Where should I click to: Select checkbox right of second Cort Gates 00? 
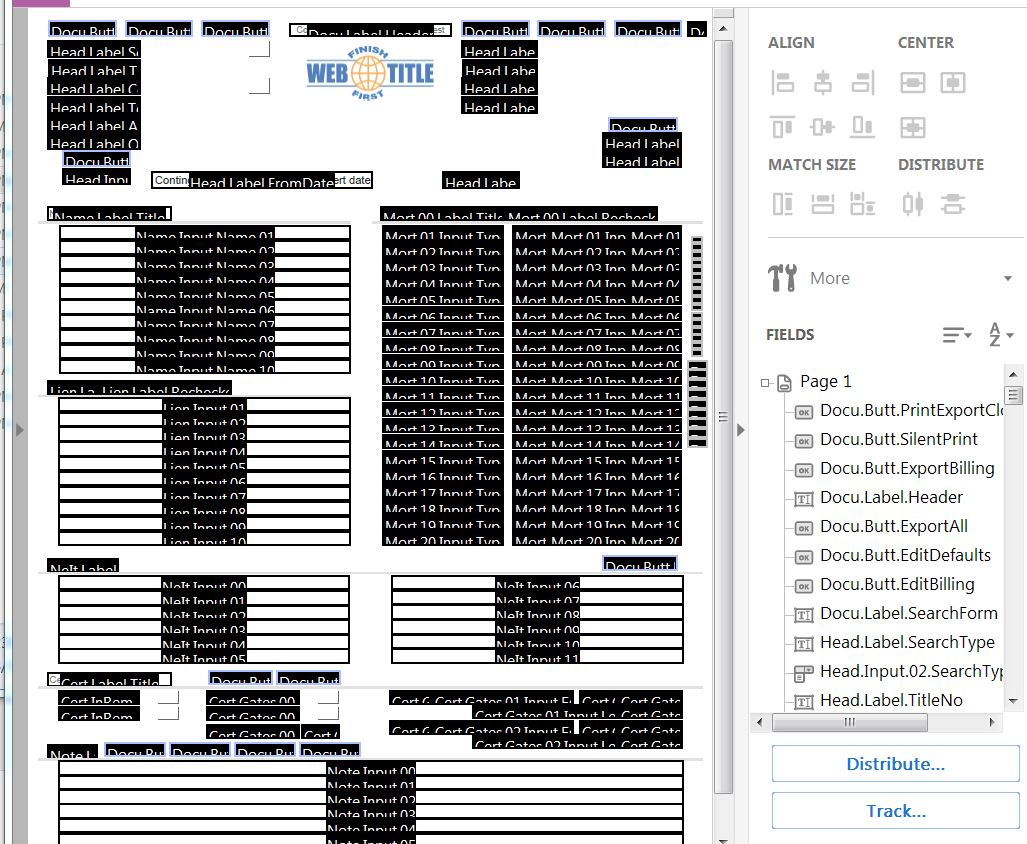point(328,713)
